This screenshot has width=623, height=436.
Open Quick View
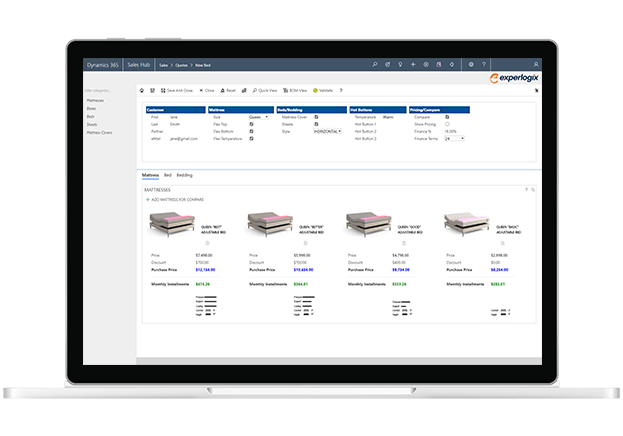pos(265,91)
